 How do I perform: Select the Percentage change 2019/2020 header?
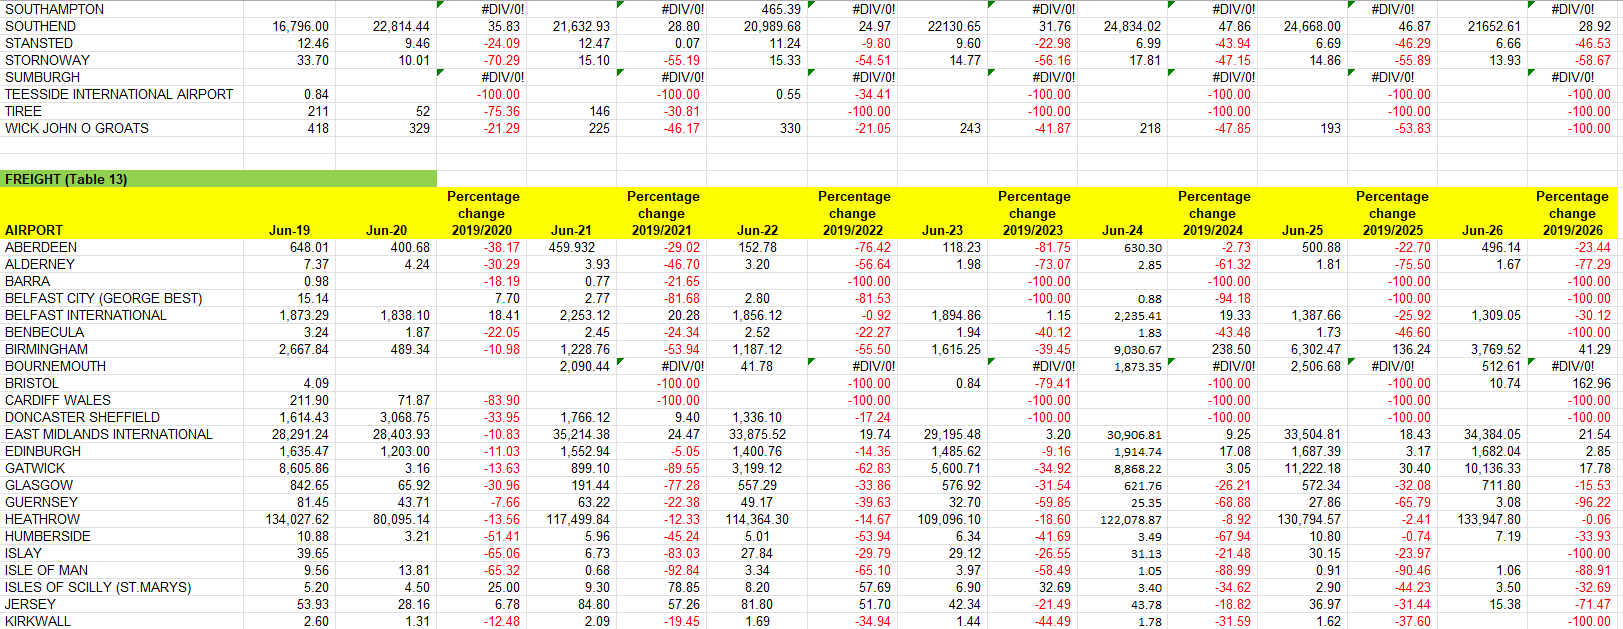pos(482,213)
